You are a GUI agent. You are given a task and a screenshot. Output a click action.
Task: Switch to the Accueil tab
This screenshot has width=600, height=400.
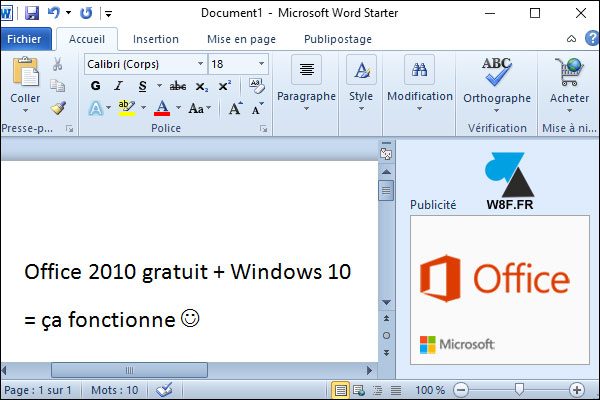click(x=87, y=39)
